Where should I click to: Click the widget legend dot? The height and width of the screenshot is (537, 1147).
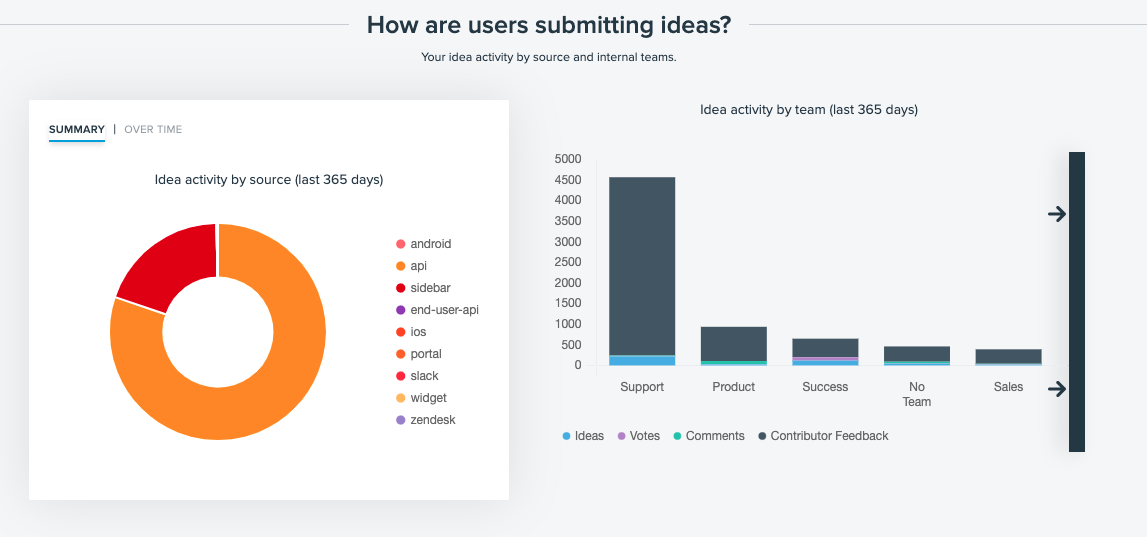(x=400, y=398)
